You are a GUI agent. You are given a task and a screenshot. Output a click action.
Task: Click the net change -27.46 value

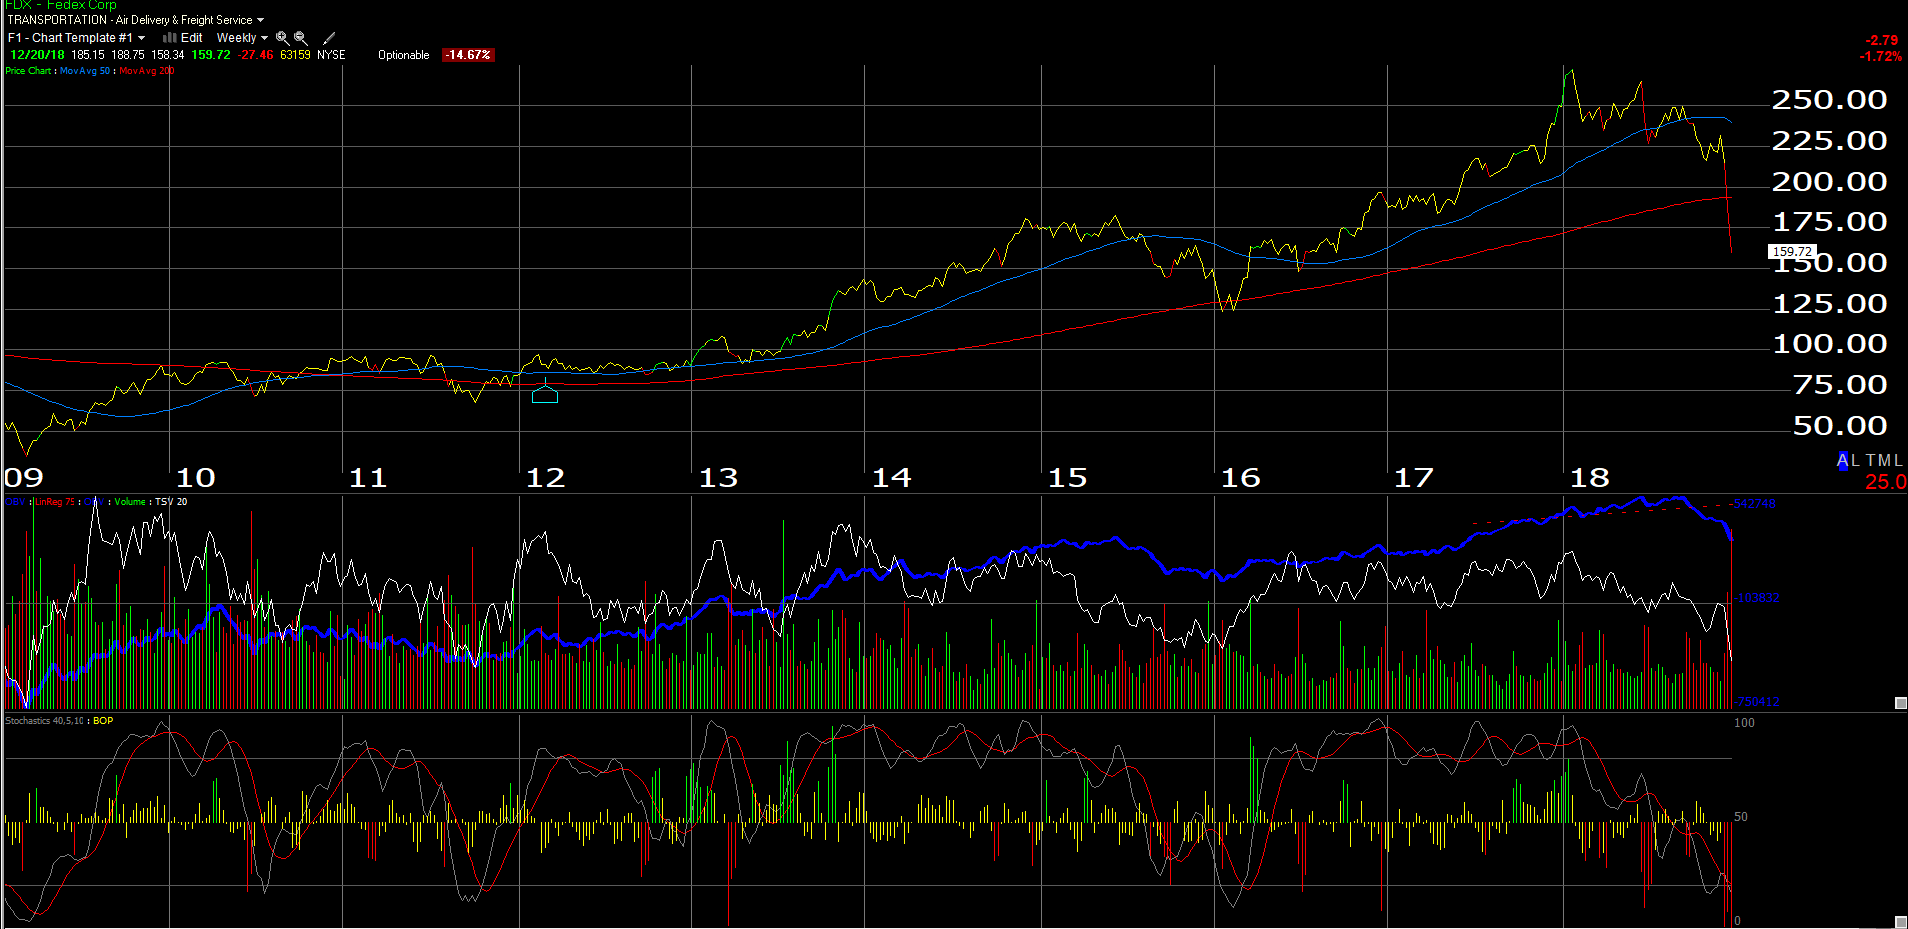pos(256,55)
